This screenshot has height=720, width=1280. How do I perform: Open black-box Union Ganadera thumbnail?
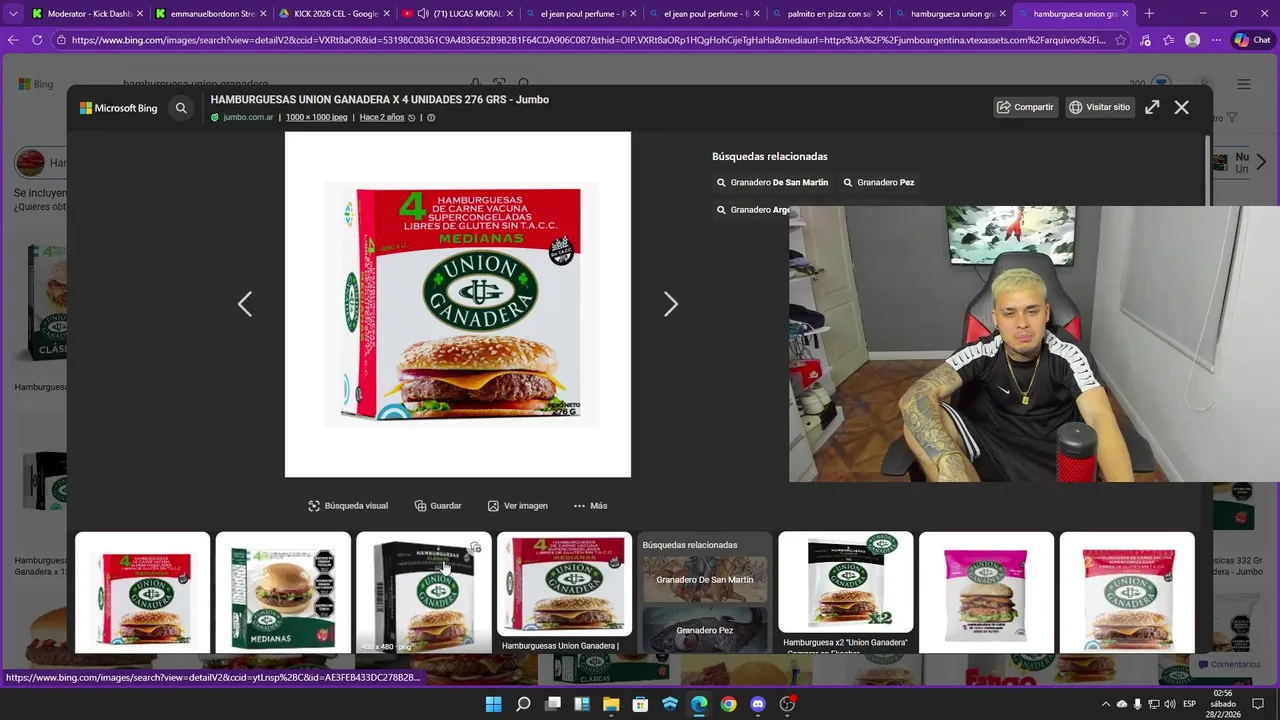click(x=424, y=592)
